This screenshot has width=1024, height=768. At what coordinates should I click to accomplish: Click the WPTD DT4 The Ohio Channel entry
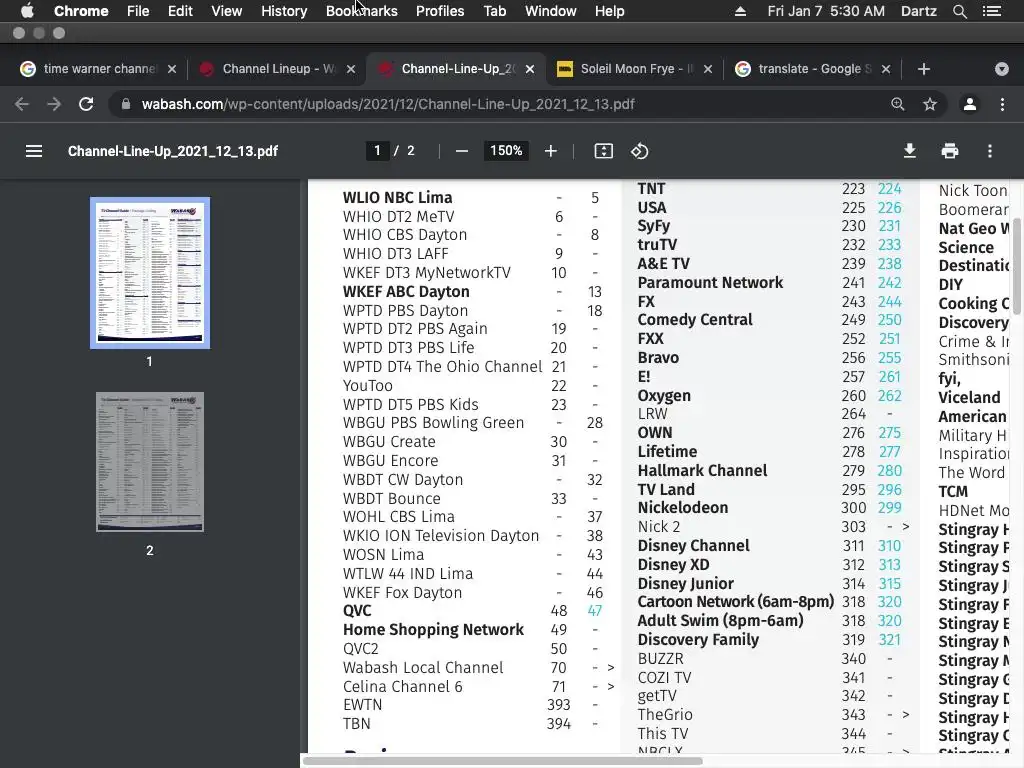[x=442, y=366]
